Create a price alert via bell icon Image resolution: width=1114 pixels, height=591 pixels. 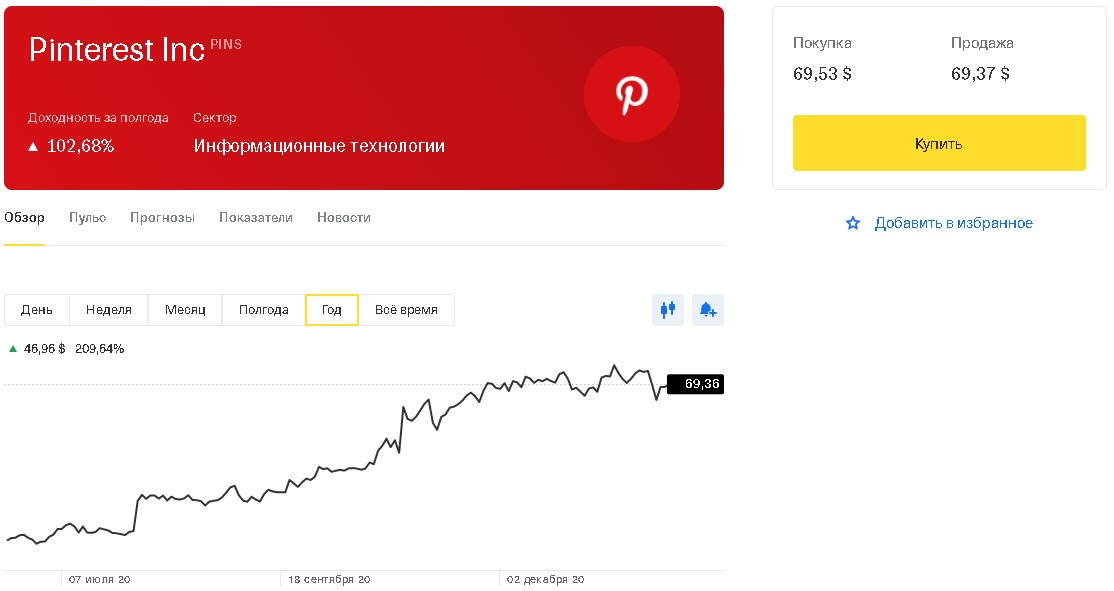[x=708, y=310]
